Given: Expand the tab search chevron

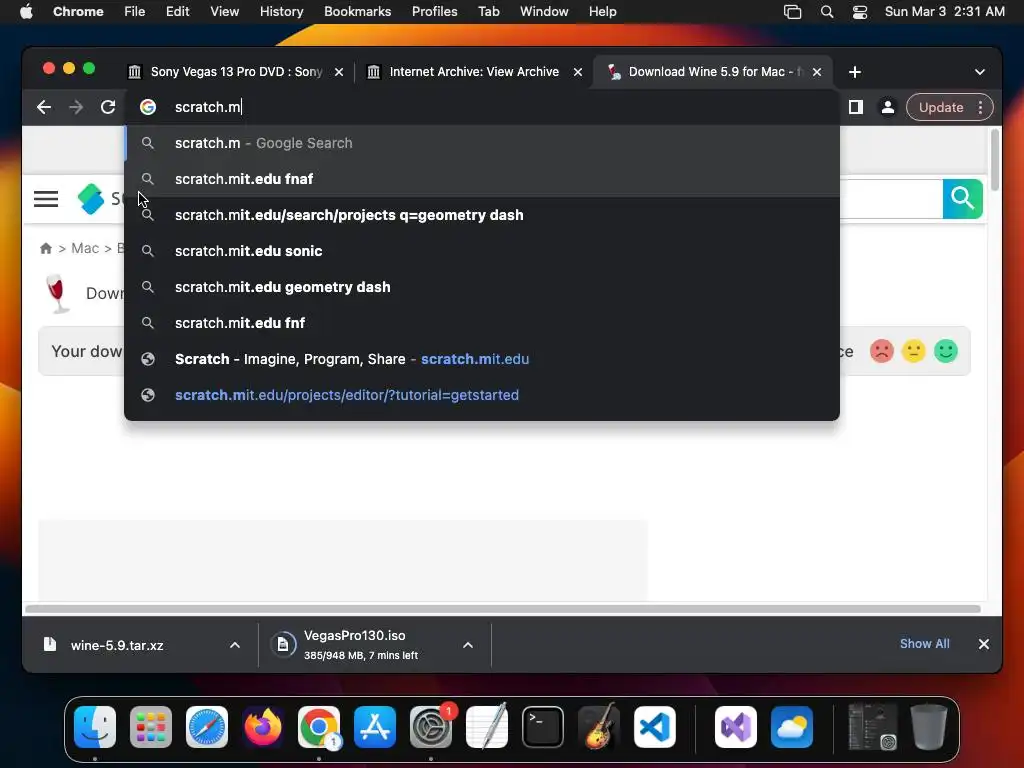Looking at the screenshot, I should [x=980, y=72].
